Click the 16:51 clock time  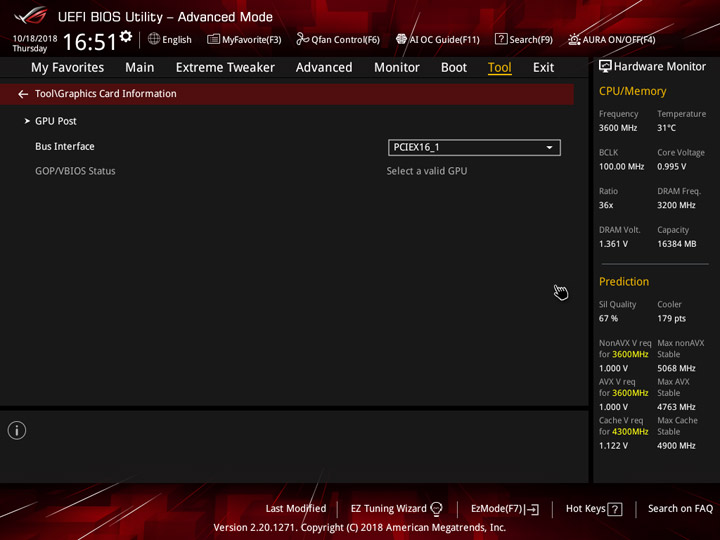(90, 42)
